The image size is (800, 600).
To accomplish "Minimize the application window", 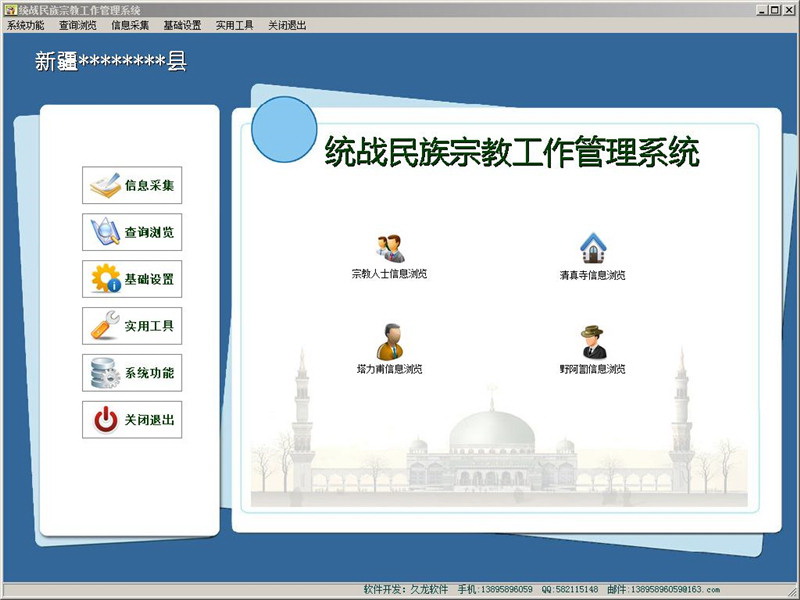I will click(x=763, y=10).
